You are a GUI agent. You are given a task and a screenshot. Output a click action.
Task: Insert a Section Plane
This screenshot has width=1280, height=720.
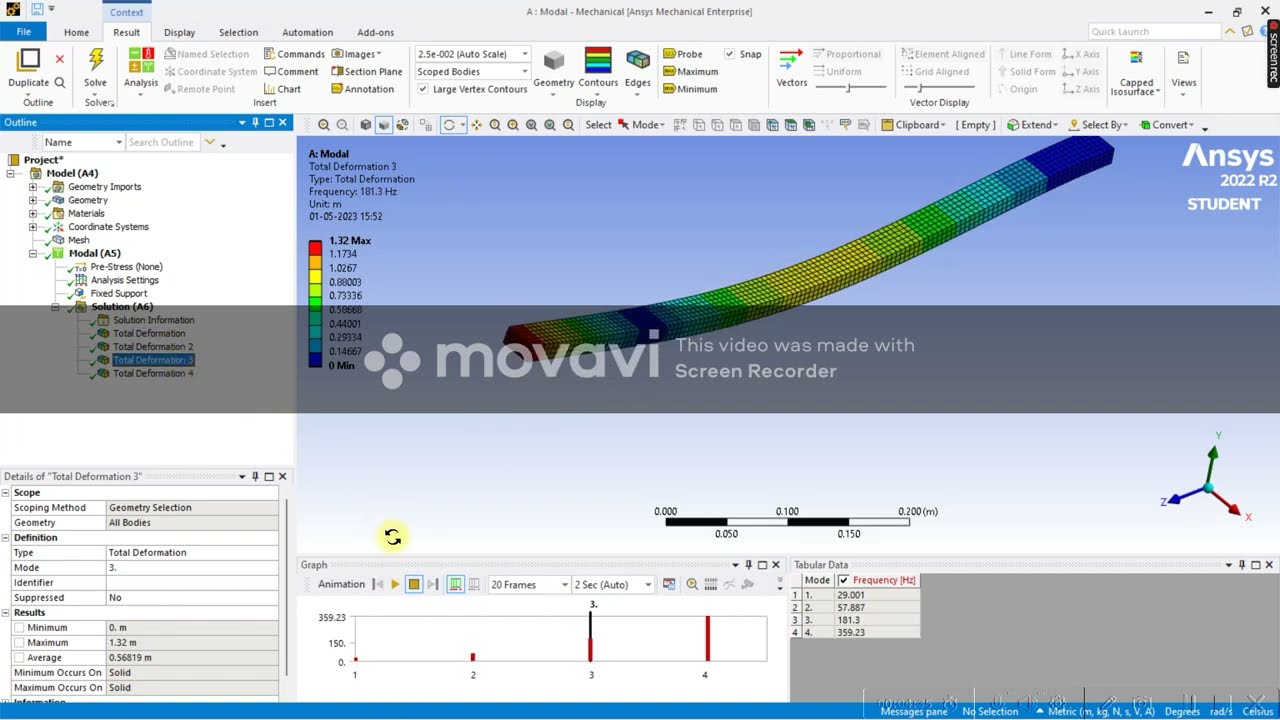pos(366,71)
